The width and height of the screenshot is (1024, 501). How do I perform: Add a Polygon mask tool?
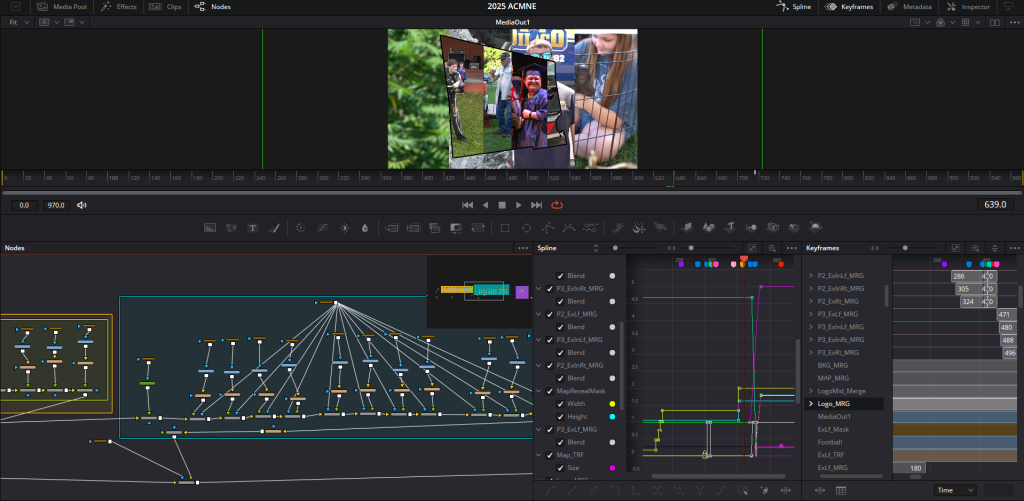548,228
